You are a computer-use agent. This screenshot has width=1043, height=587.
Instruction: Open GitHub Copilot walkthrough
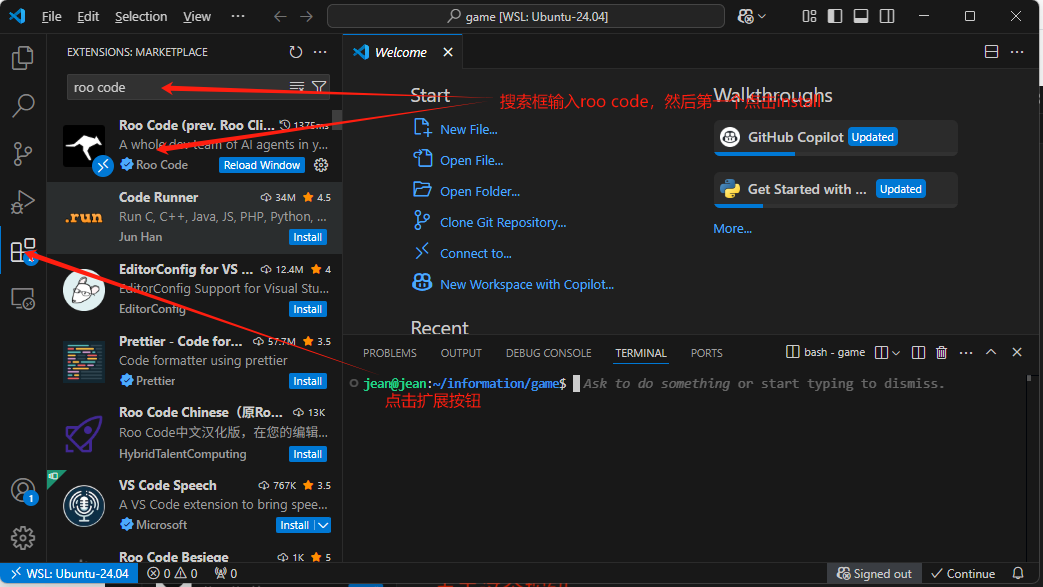(835, 138)
